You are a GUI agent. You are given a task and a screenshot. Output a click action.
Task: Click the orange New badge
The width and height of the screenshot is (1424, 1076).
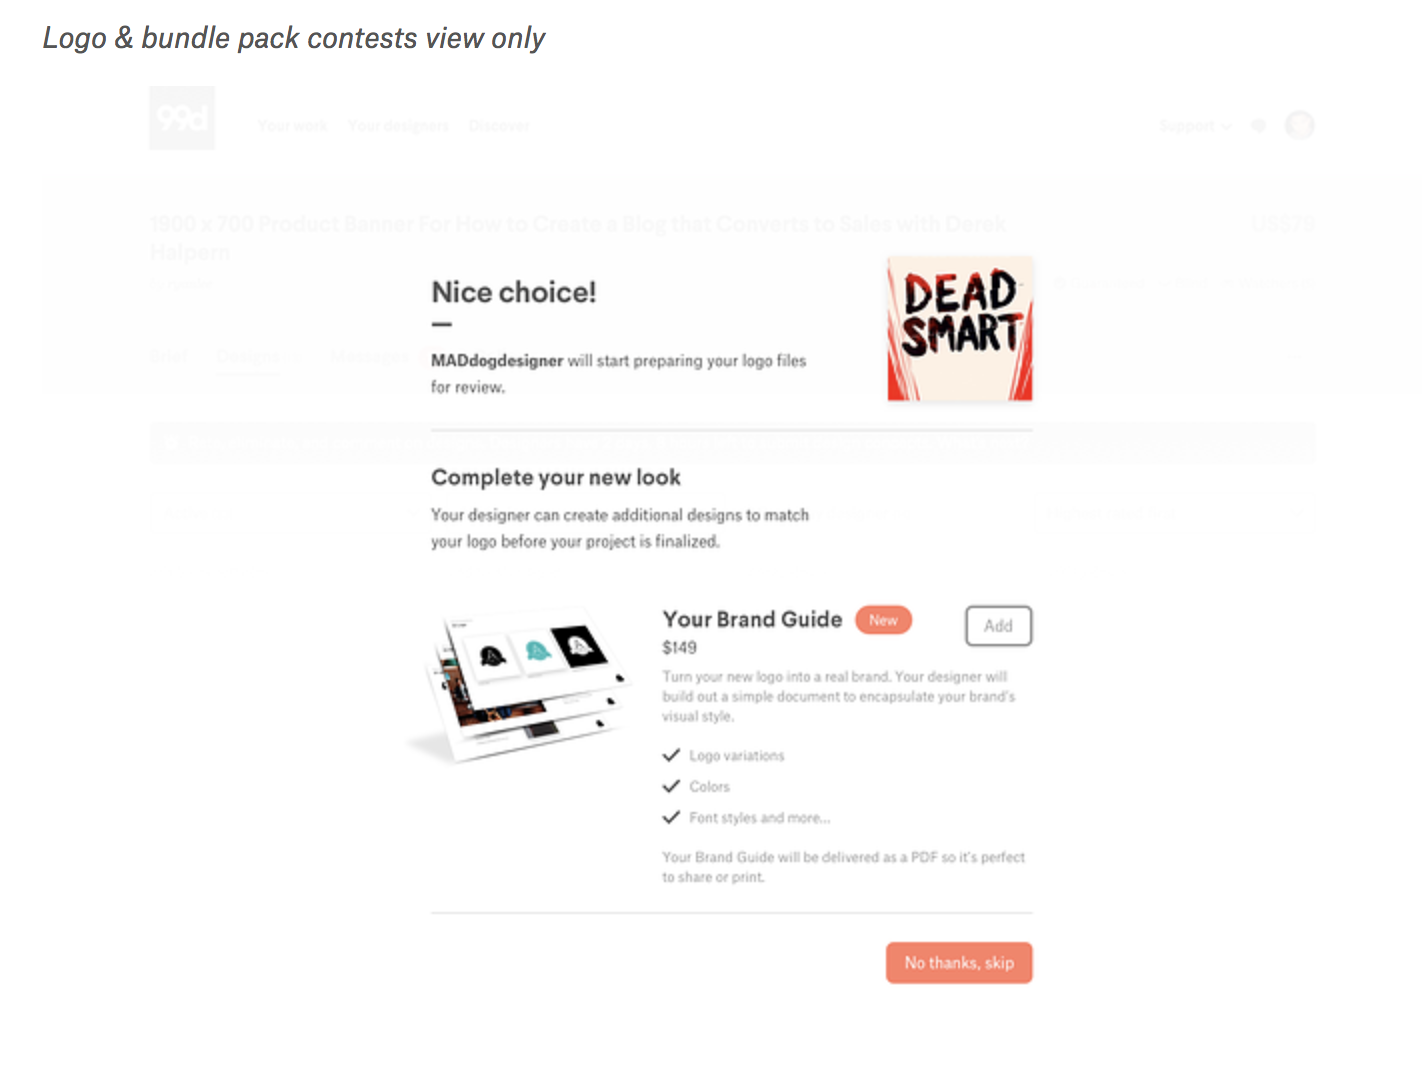(883, 620)
